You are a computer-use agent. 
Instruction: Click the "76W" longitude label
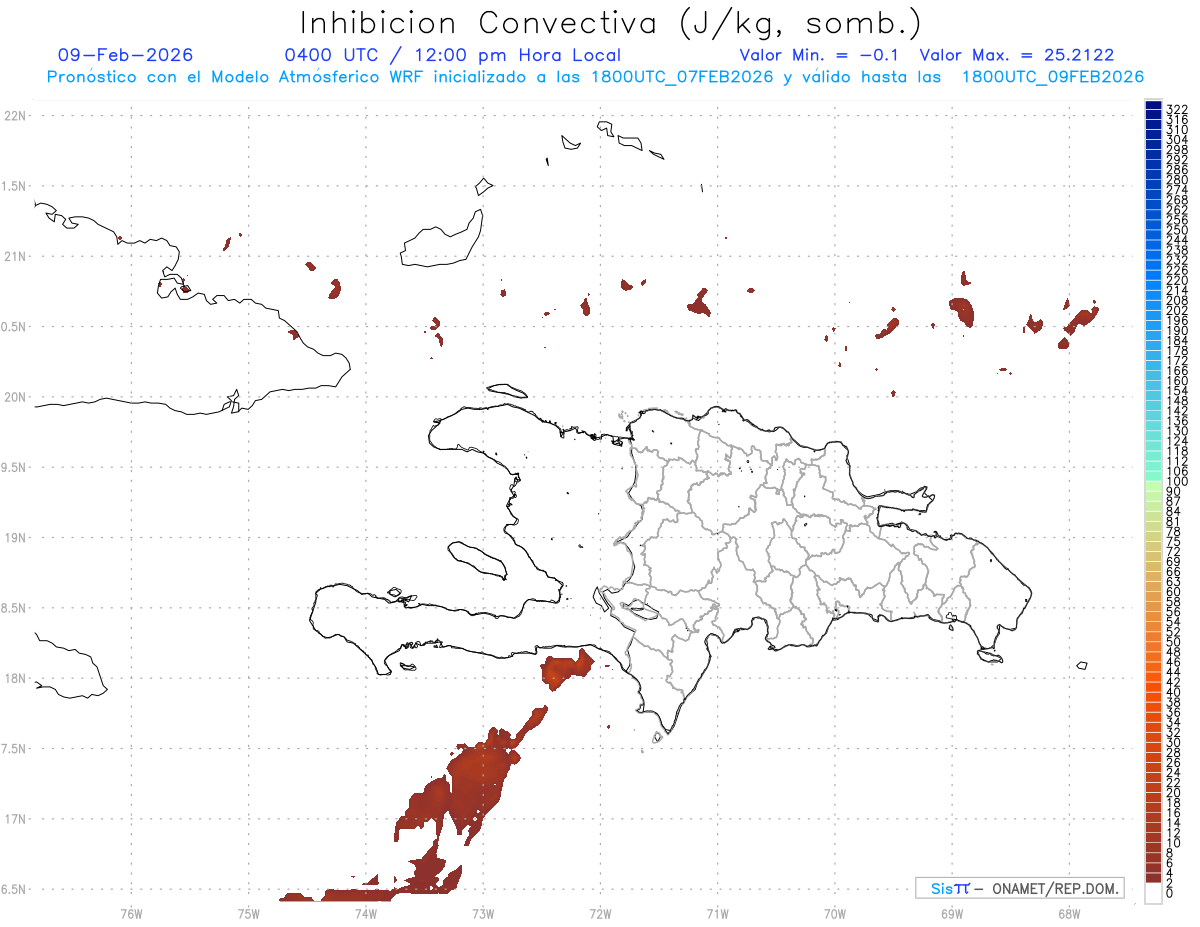[131, 914]
